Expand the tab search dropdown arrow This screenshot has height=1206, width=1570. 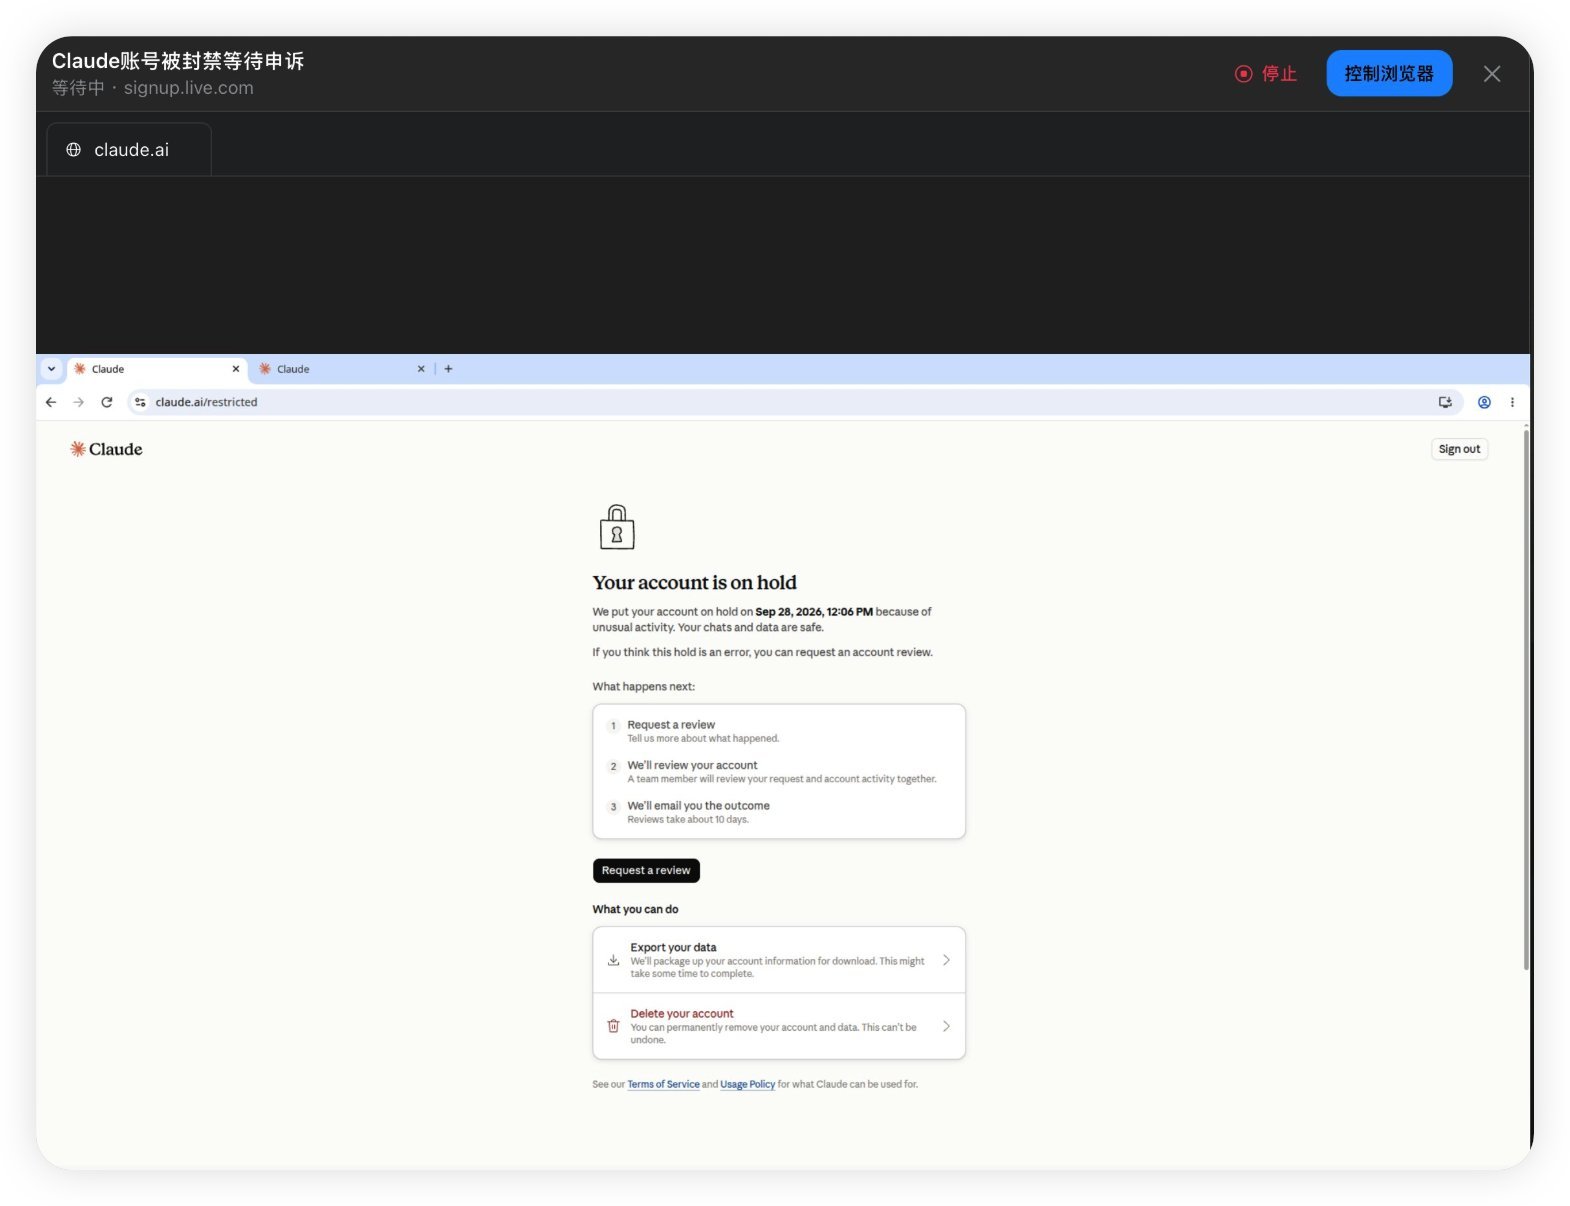[52, 369]
